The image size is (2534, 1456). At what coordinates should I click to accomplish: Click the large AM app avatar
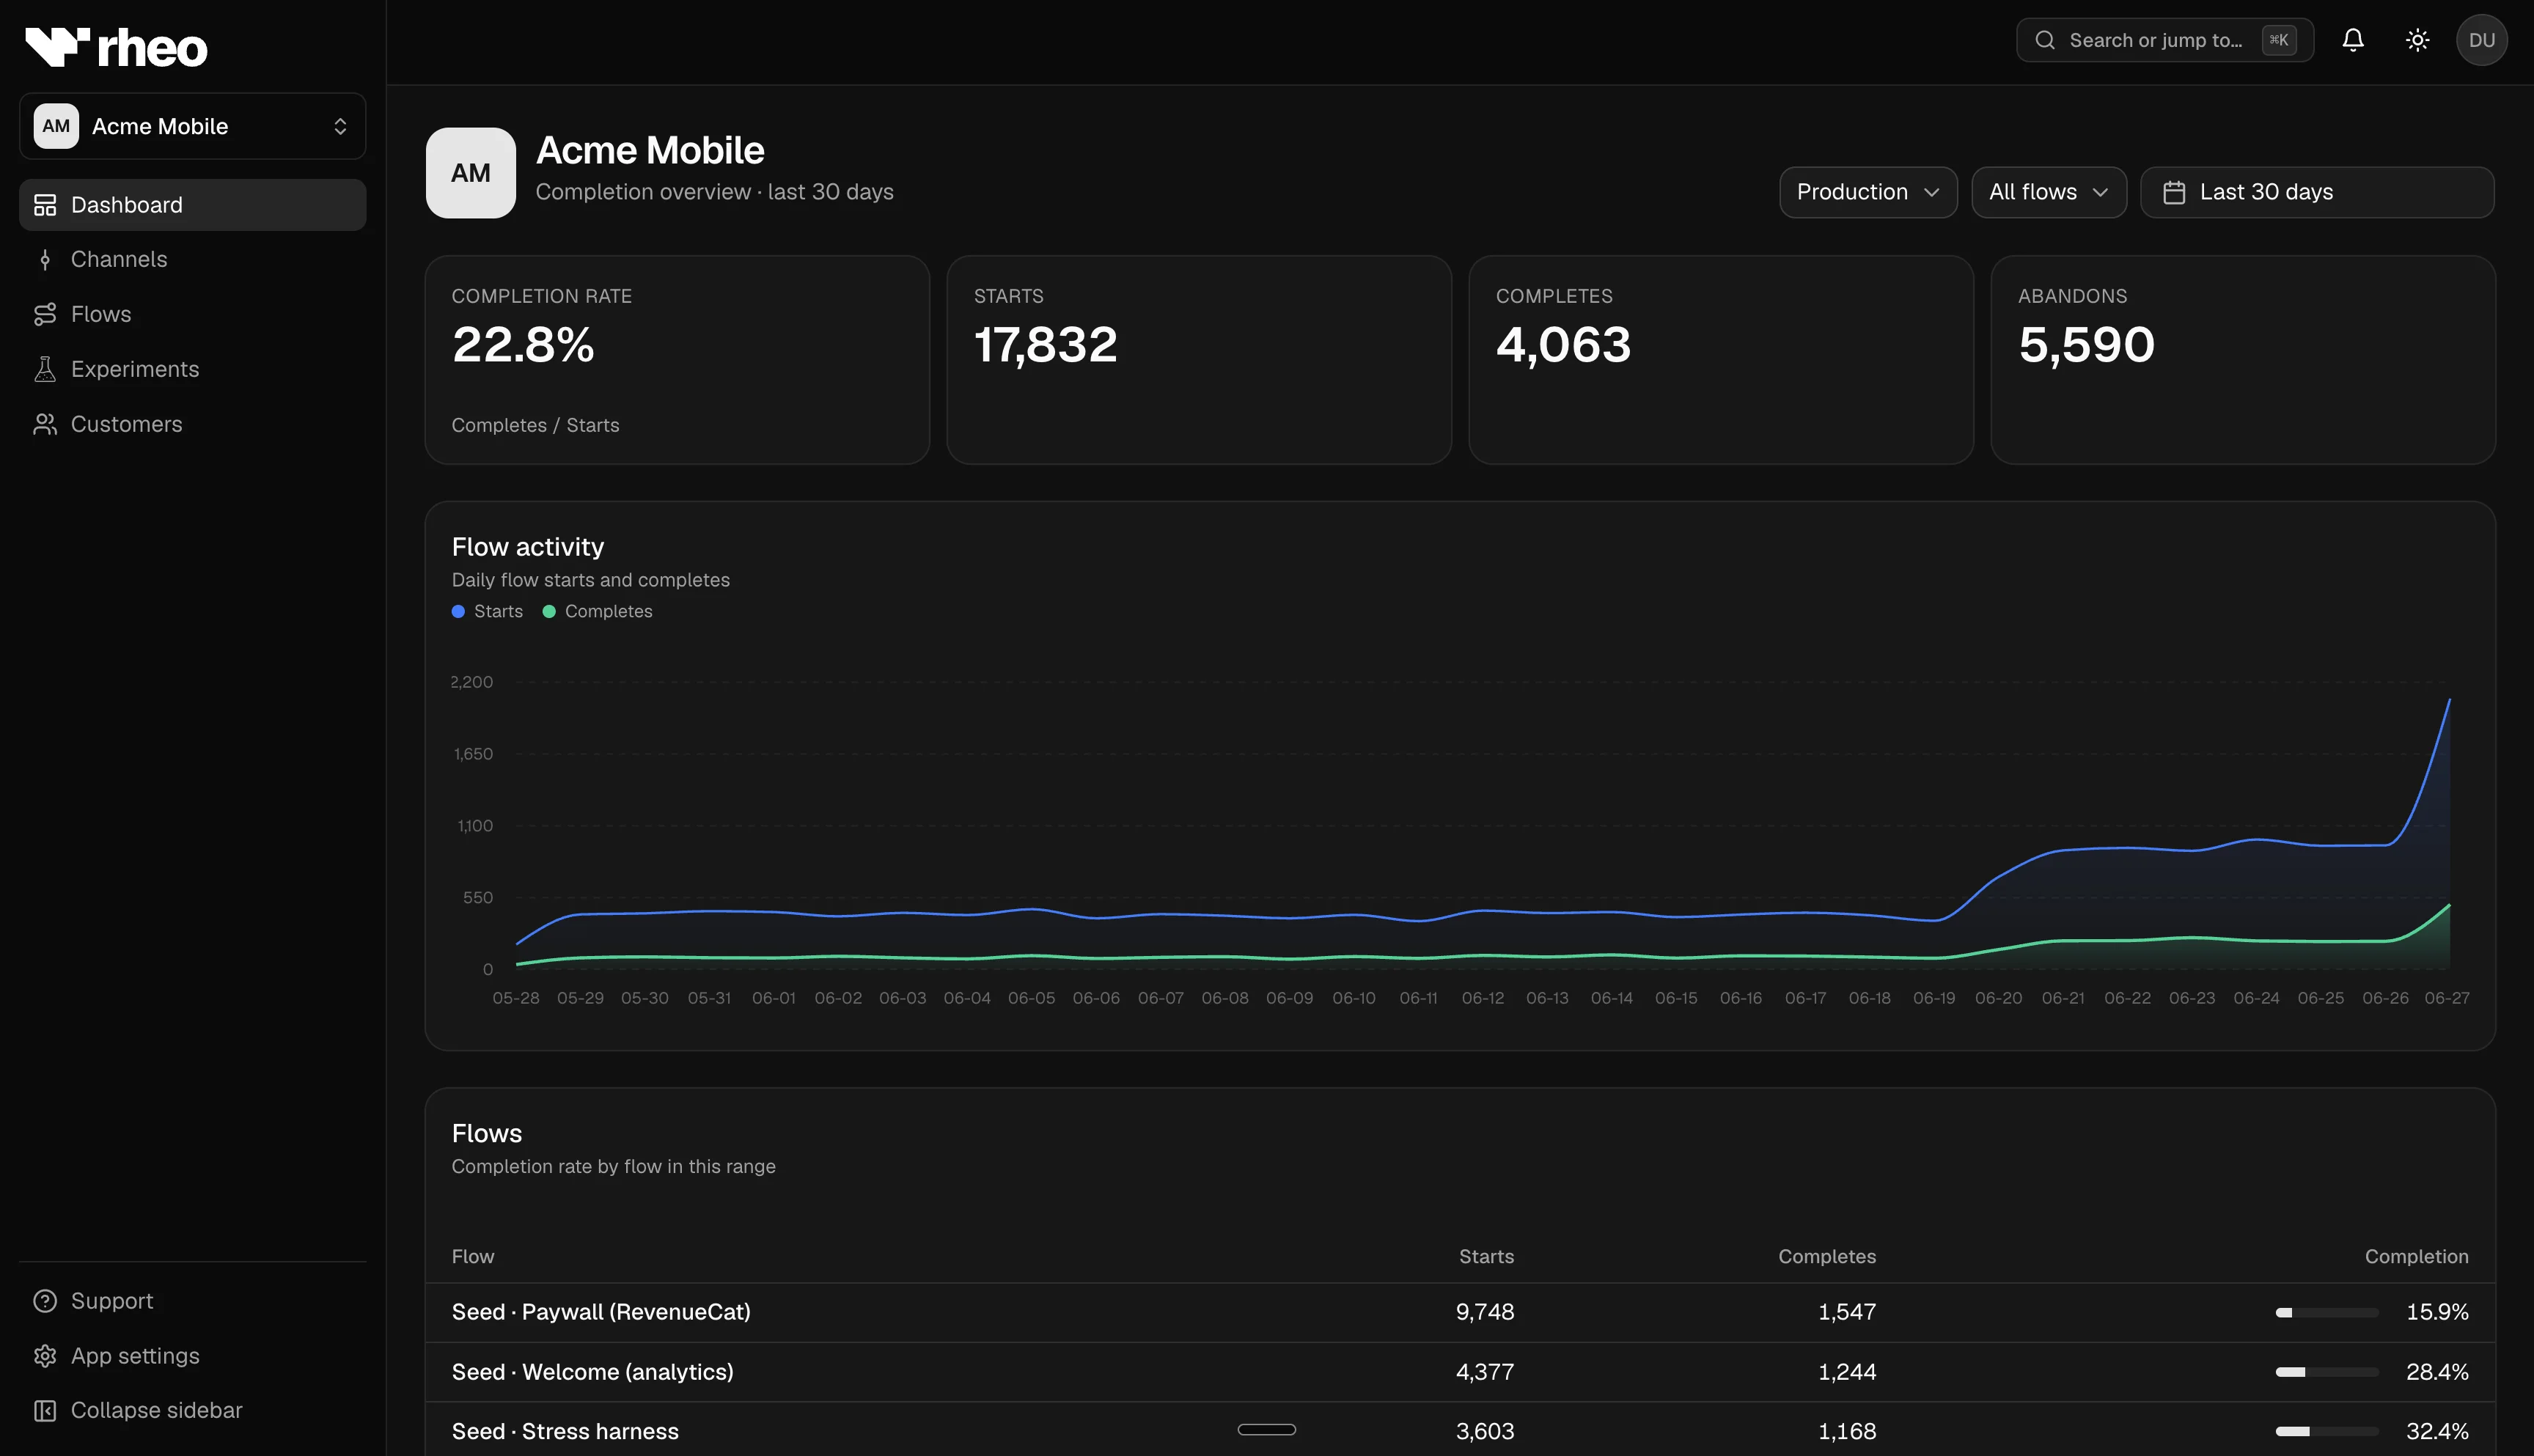coord(471,173)
